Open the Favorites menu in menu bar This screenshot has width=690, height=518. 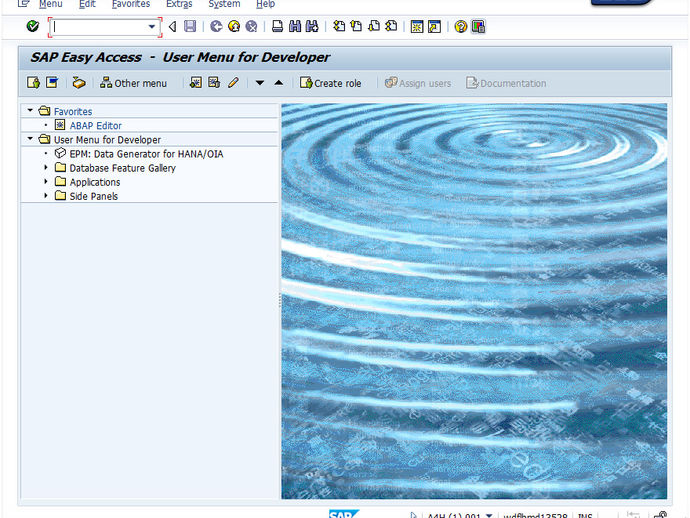point(131,4)
